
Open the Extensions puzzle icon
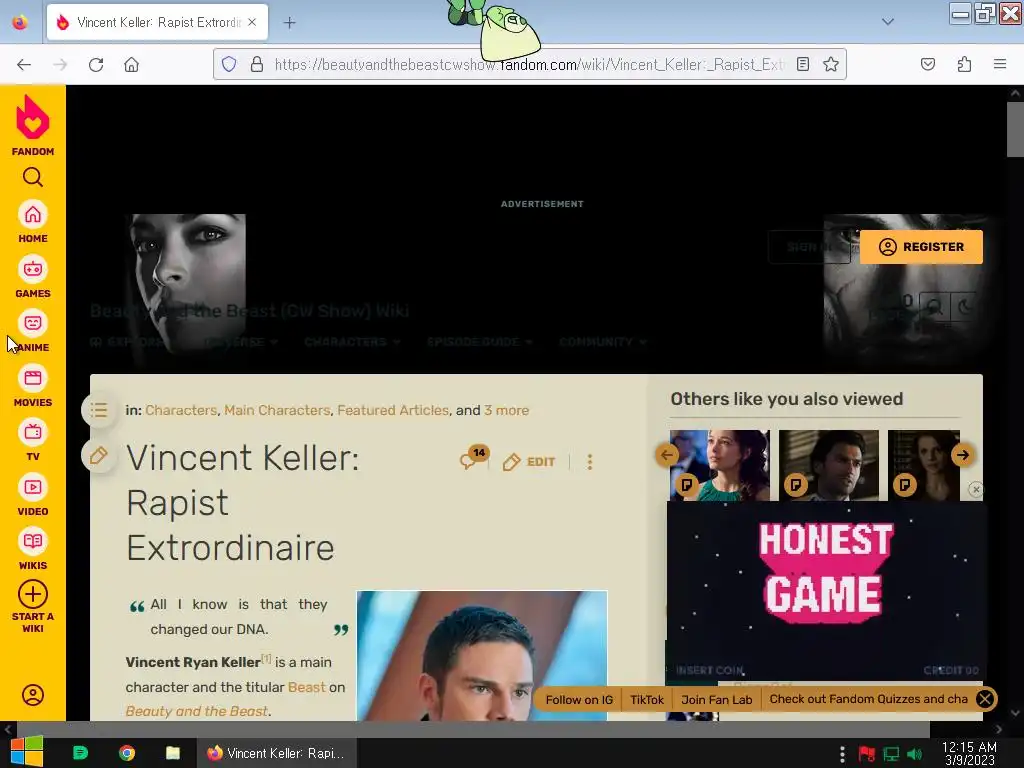point(965,64)
